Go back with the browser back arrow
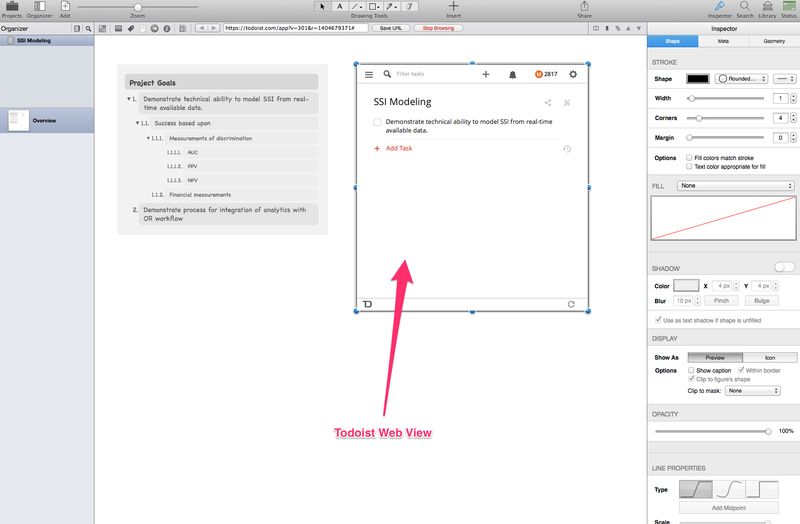The height and width of the screenshot is (524, 800). coord(202,28)
